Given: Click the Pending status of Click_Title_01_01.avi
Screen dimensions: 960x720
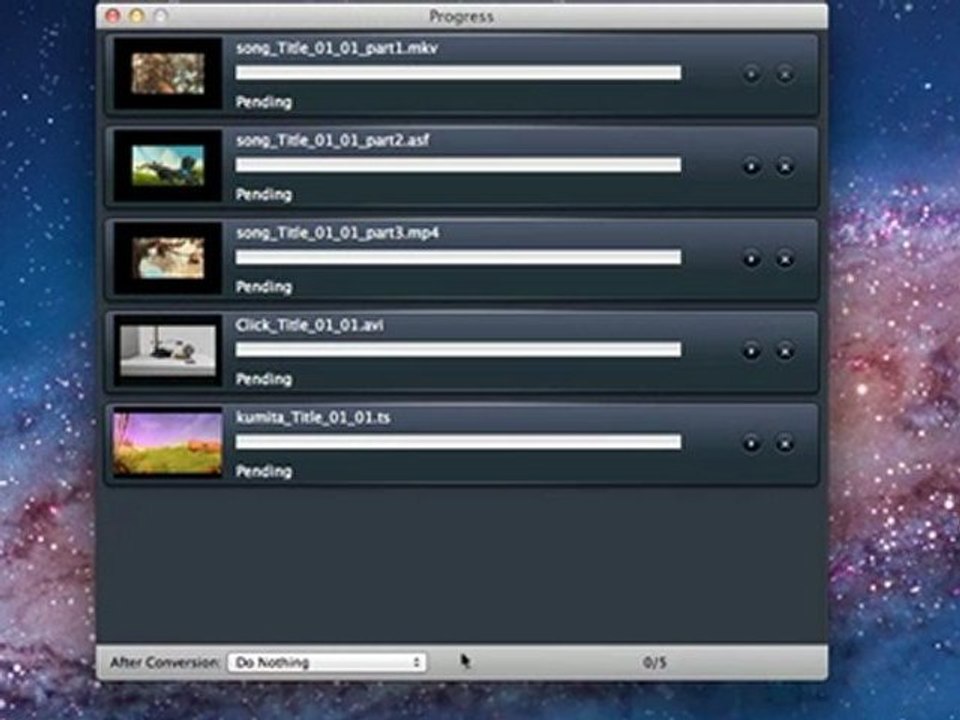Looking at the screenshot, I should (264, 380).
